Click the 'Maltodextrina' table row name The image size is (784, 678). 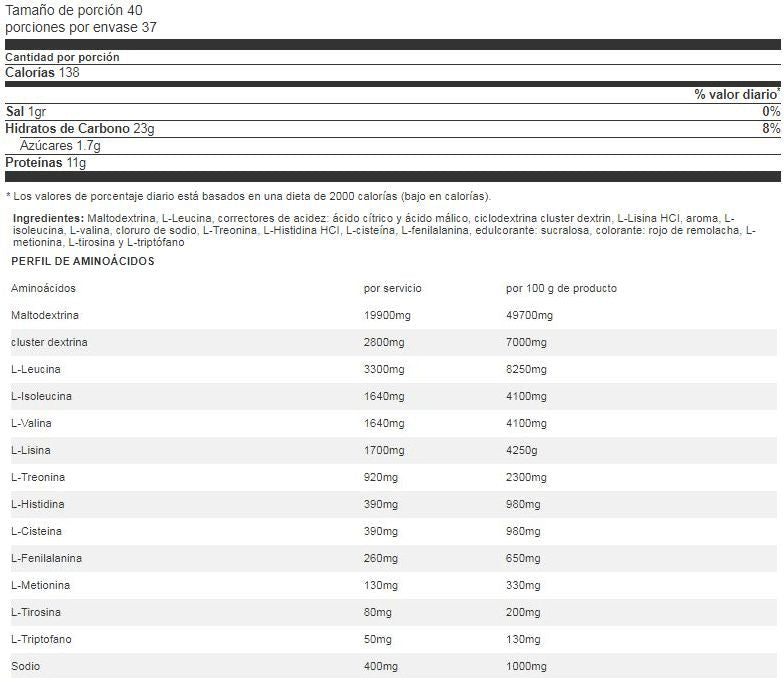point(44,315)
